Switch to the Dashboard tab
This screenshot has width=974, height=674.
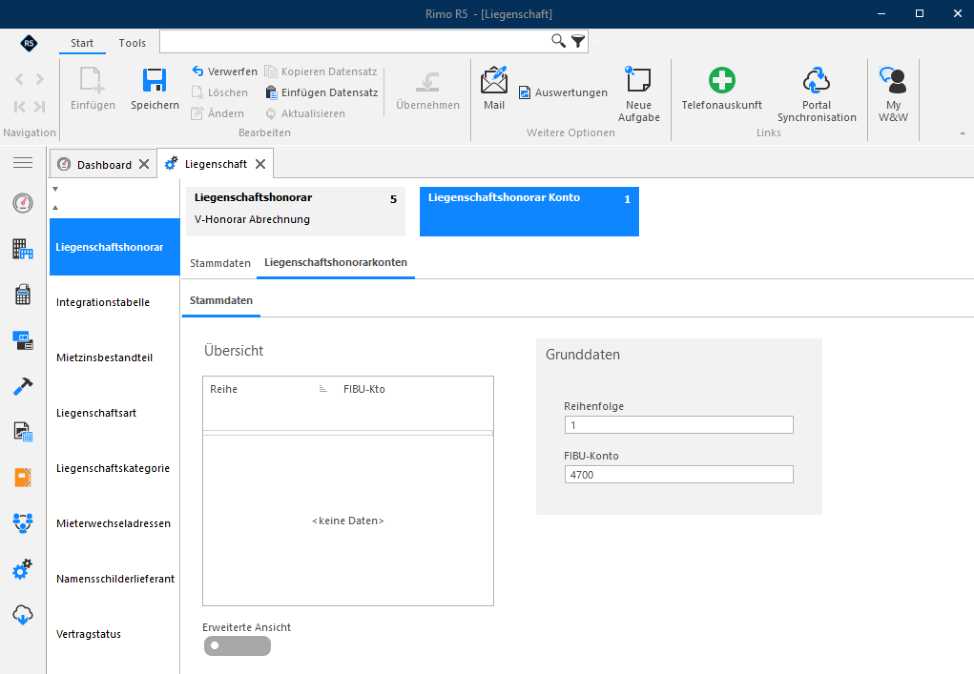point(104,165)
